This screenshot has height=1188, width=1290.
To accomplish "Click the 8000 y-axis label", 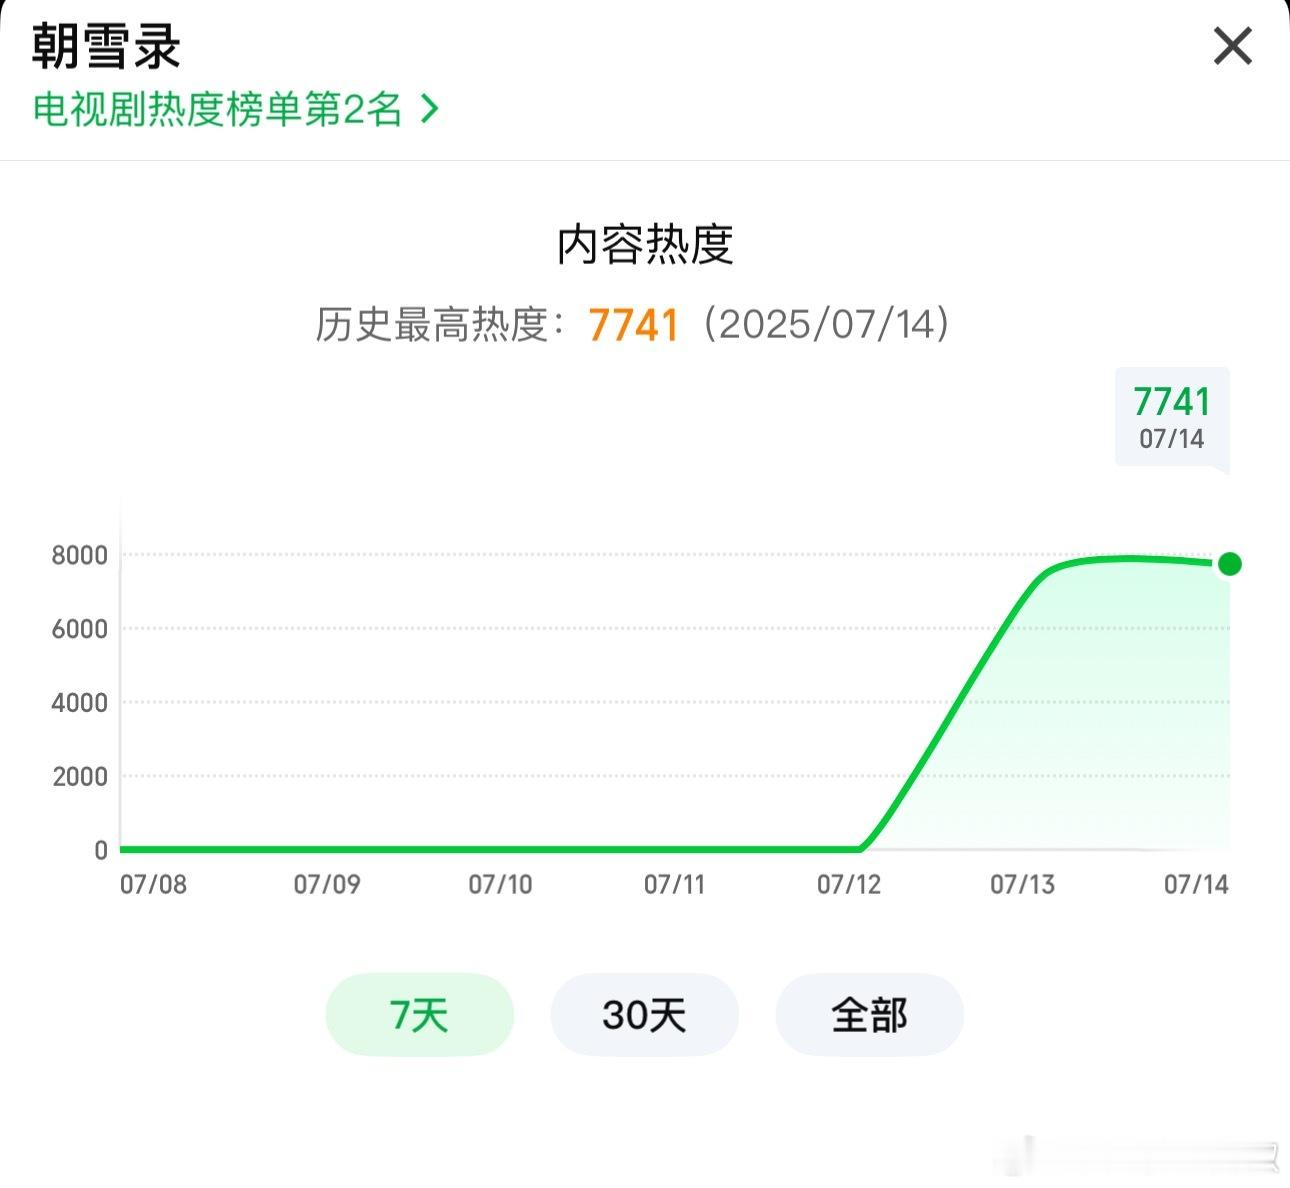I will point(79,555).
